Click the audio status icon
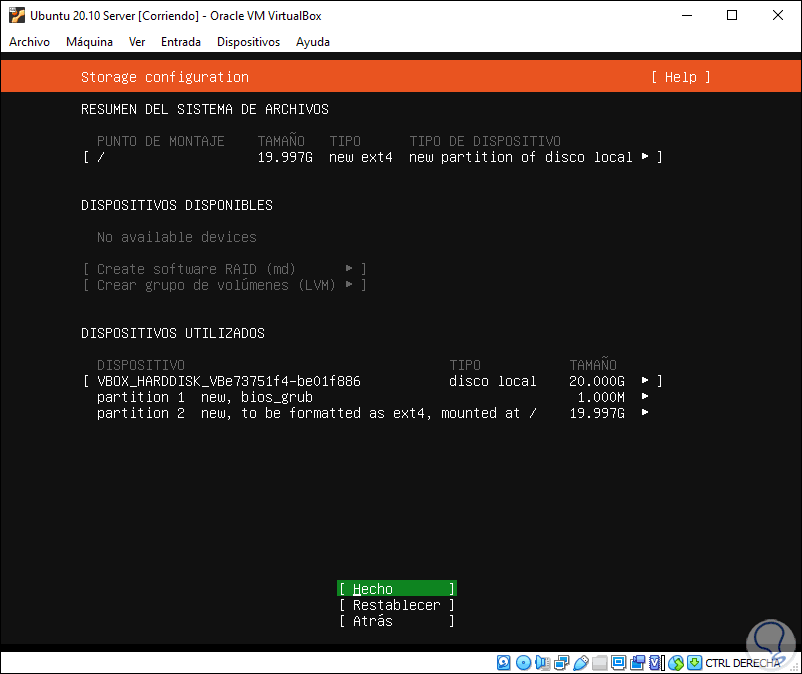This screenshot has width=802, height=674. (542, 663)
